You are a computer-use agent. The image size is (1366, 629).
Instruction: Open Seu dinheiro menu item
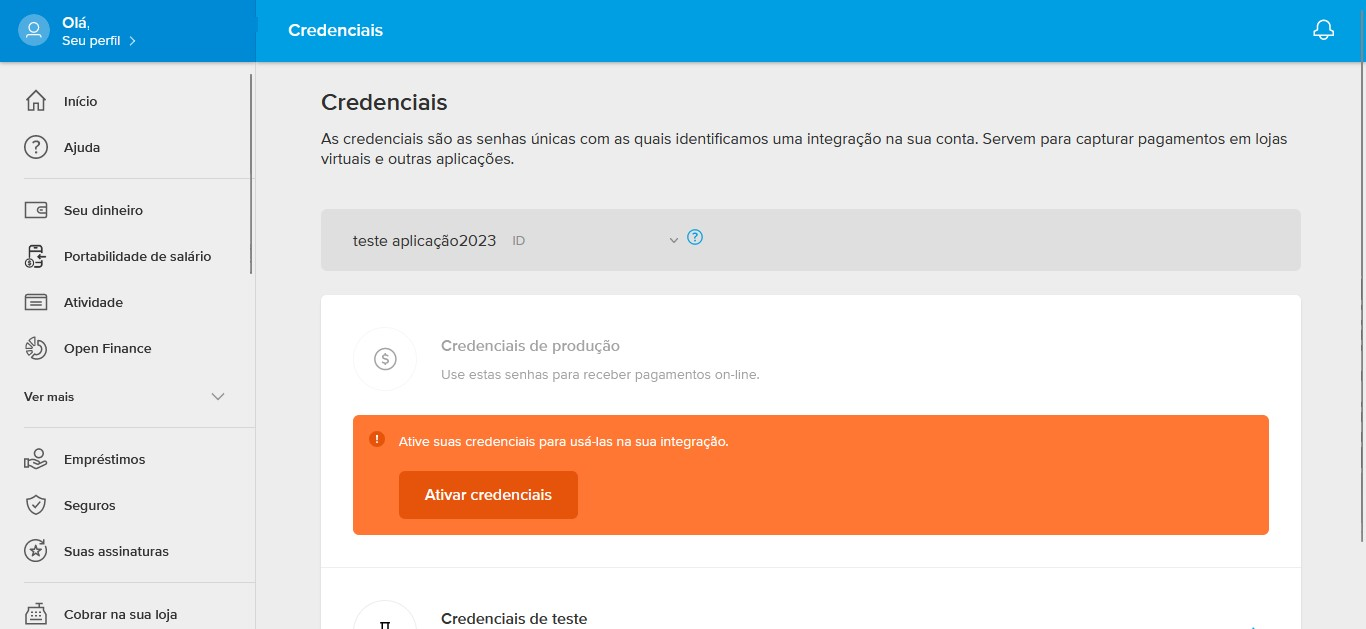point(103,210)
